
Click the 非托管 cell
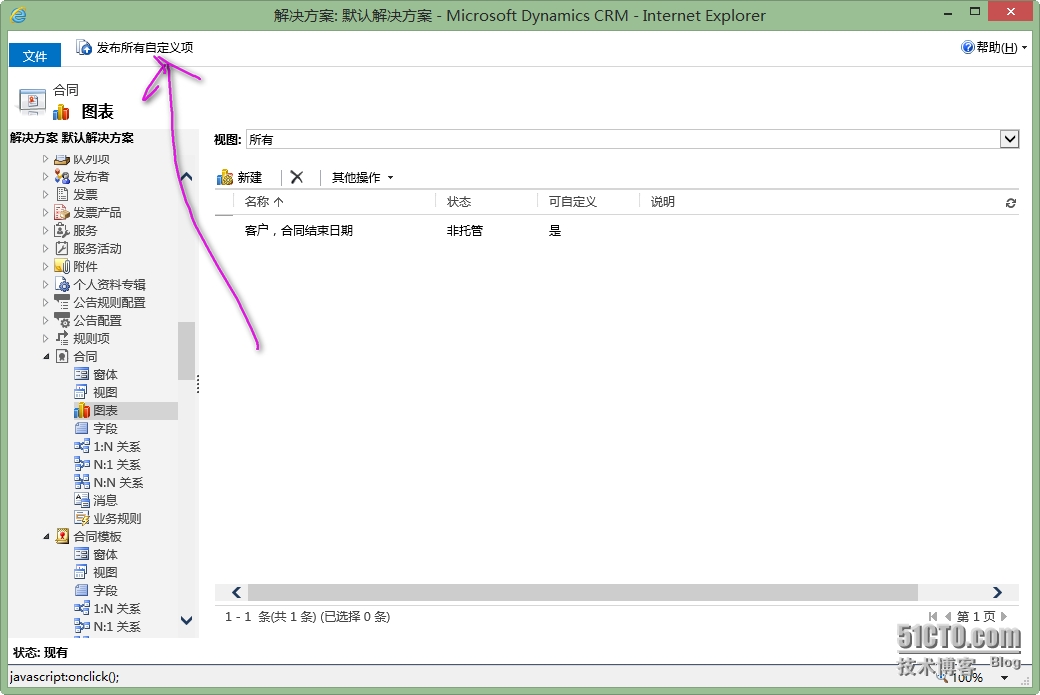click(464, 230)
